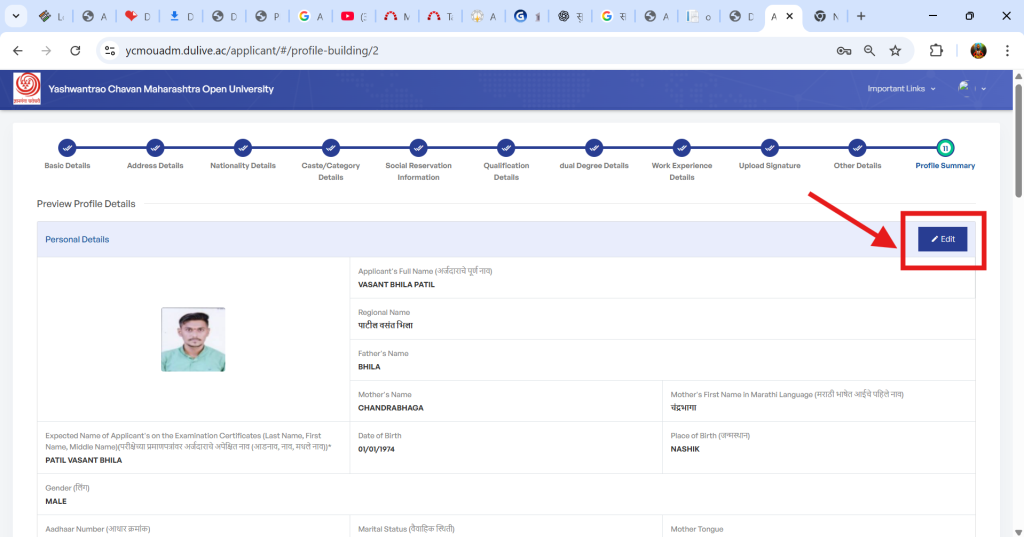Switch to the YouTube browser tab

coord(353,16)
